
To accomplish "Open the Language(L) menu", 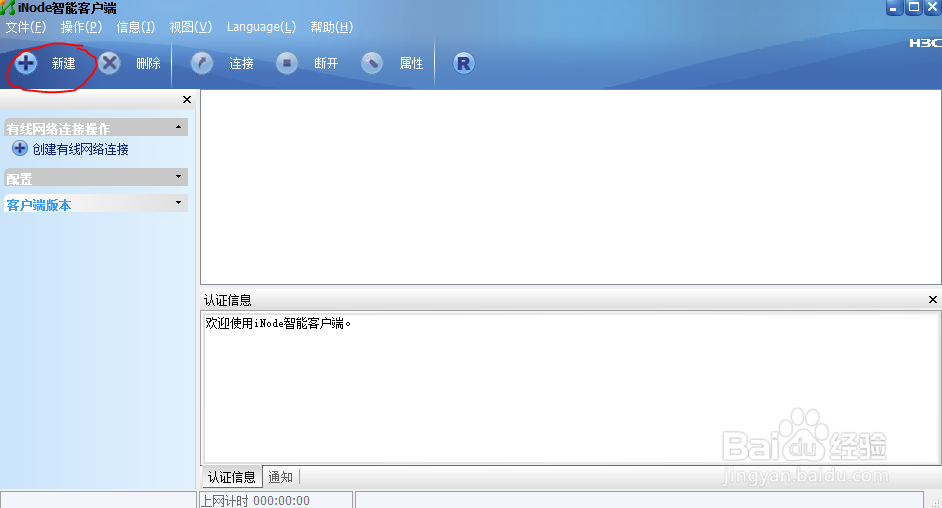I will click(261, 27).
